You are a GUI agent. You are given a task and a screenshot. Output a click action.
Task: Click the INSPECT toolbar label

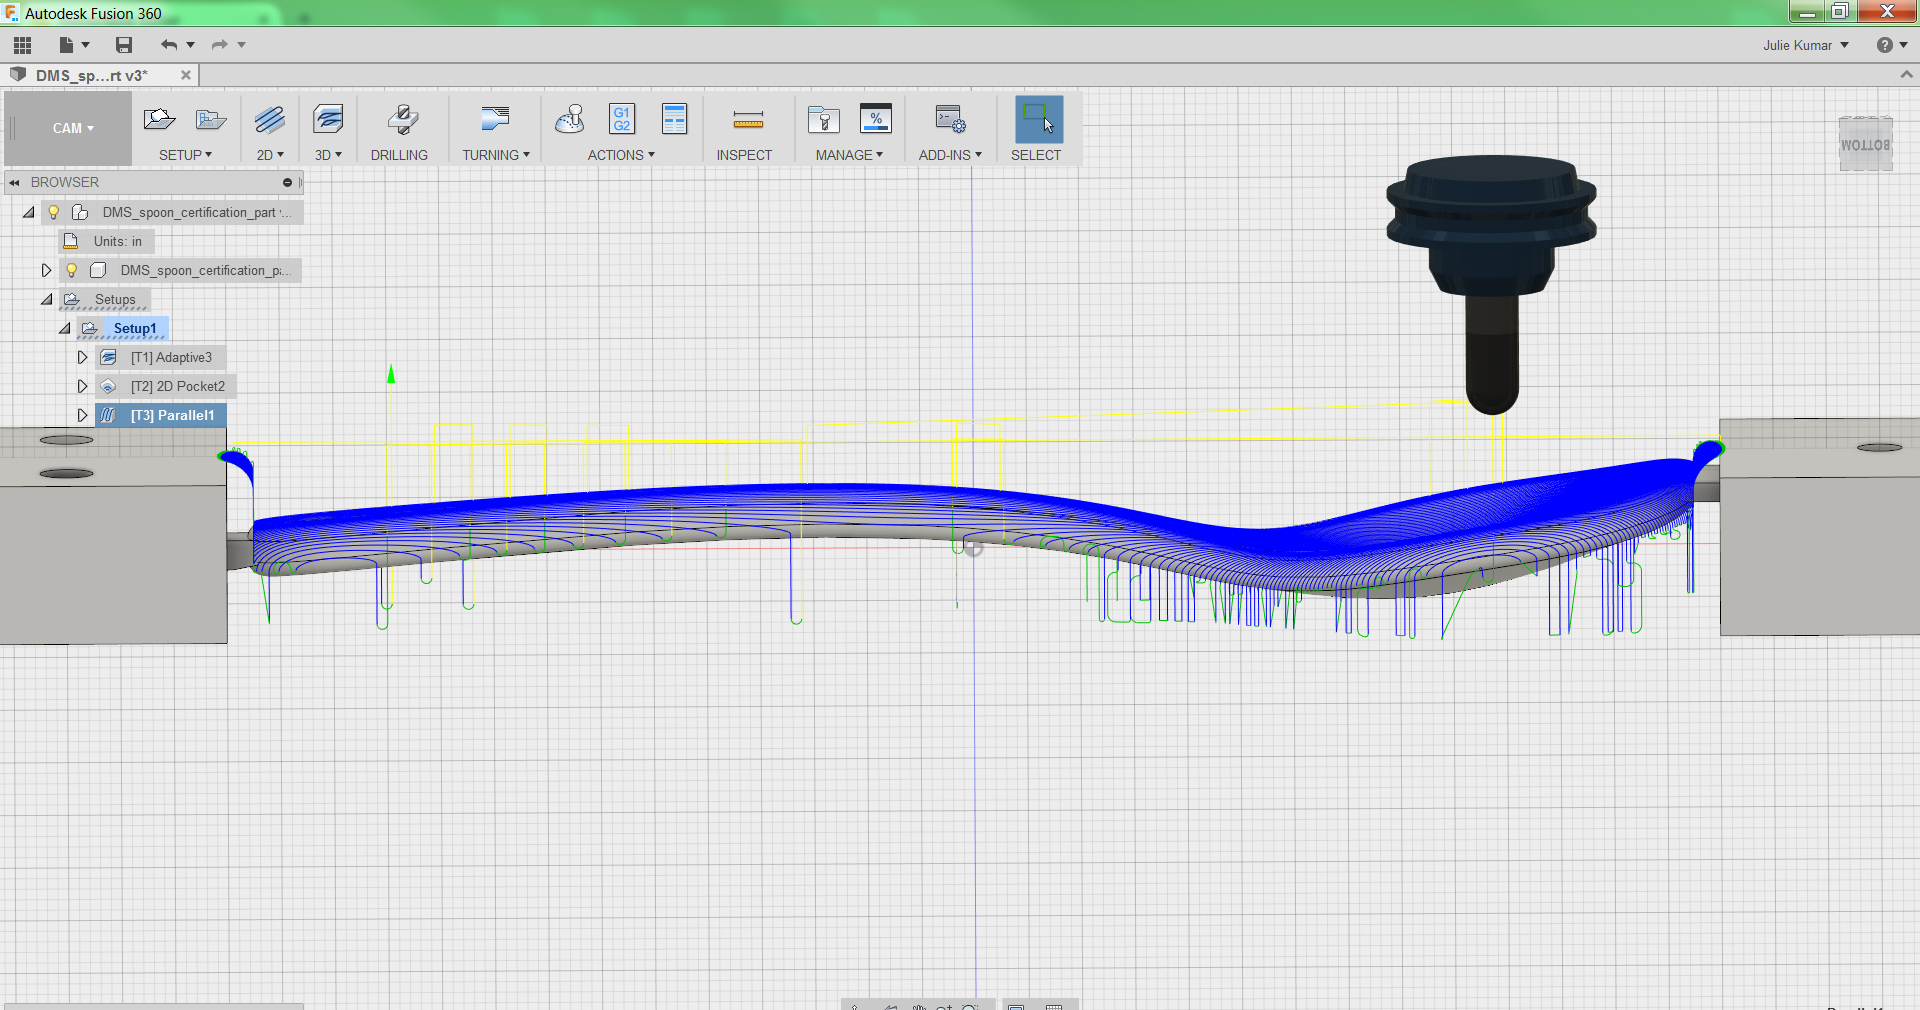744,155
